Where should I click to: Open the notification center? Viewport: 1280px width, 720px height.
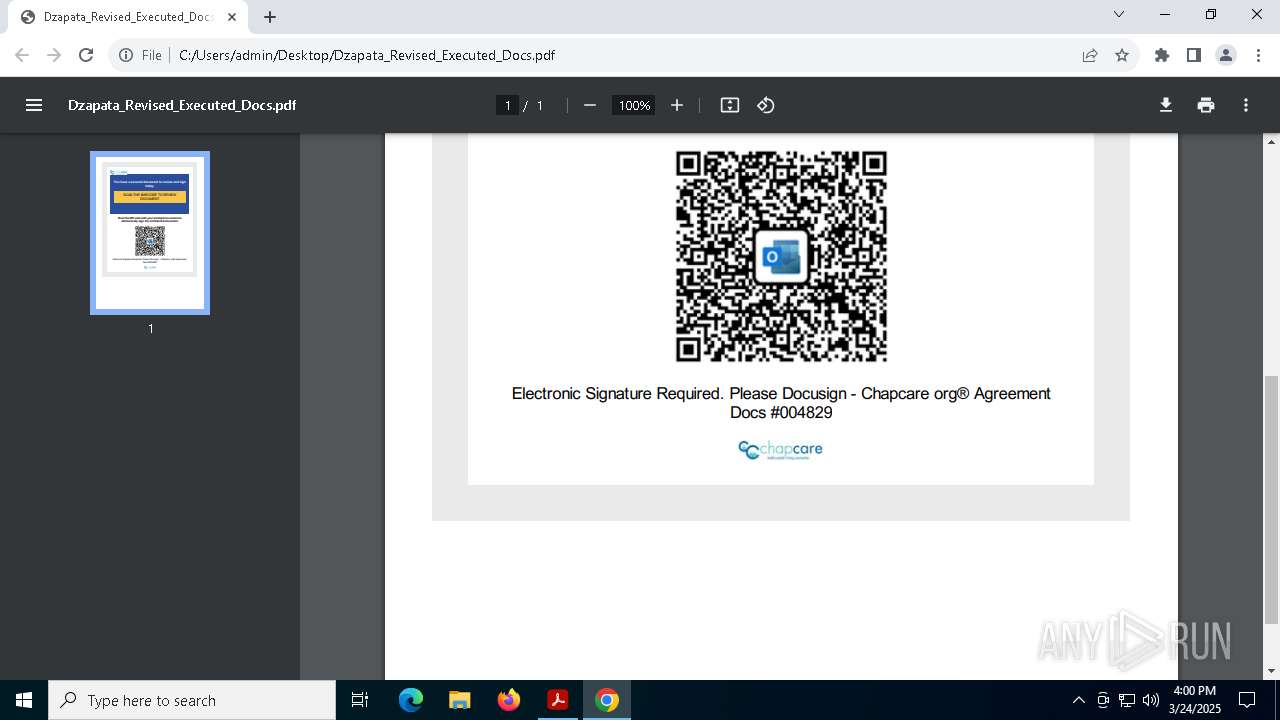1247,700
